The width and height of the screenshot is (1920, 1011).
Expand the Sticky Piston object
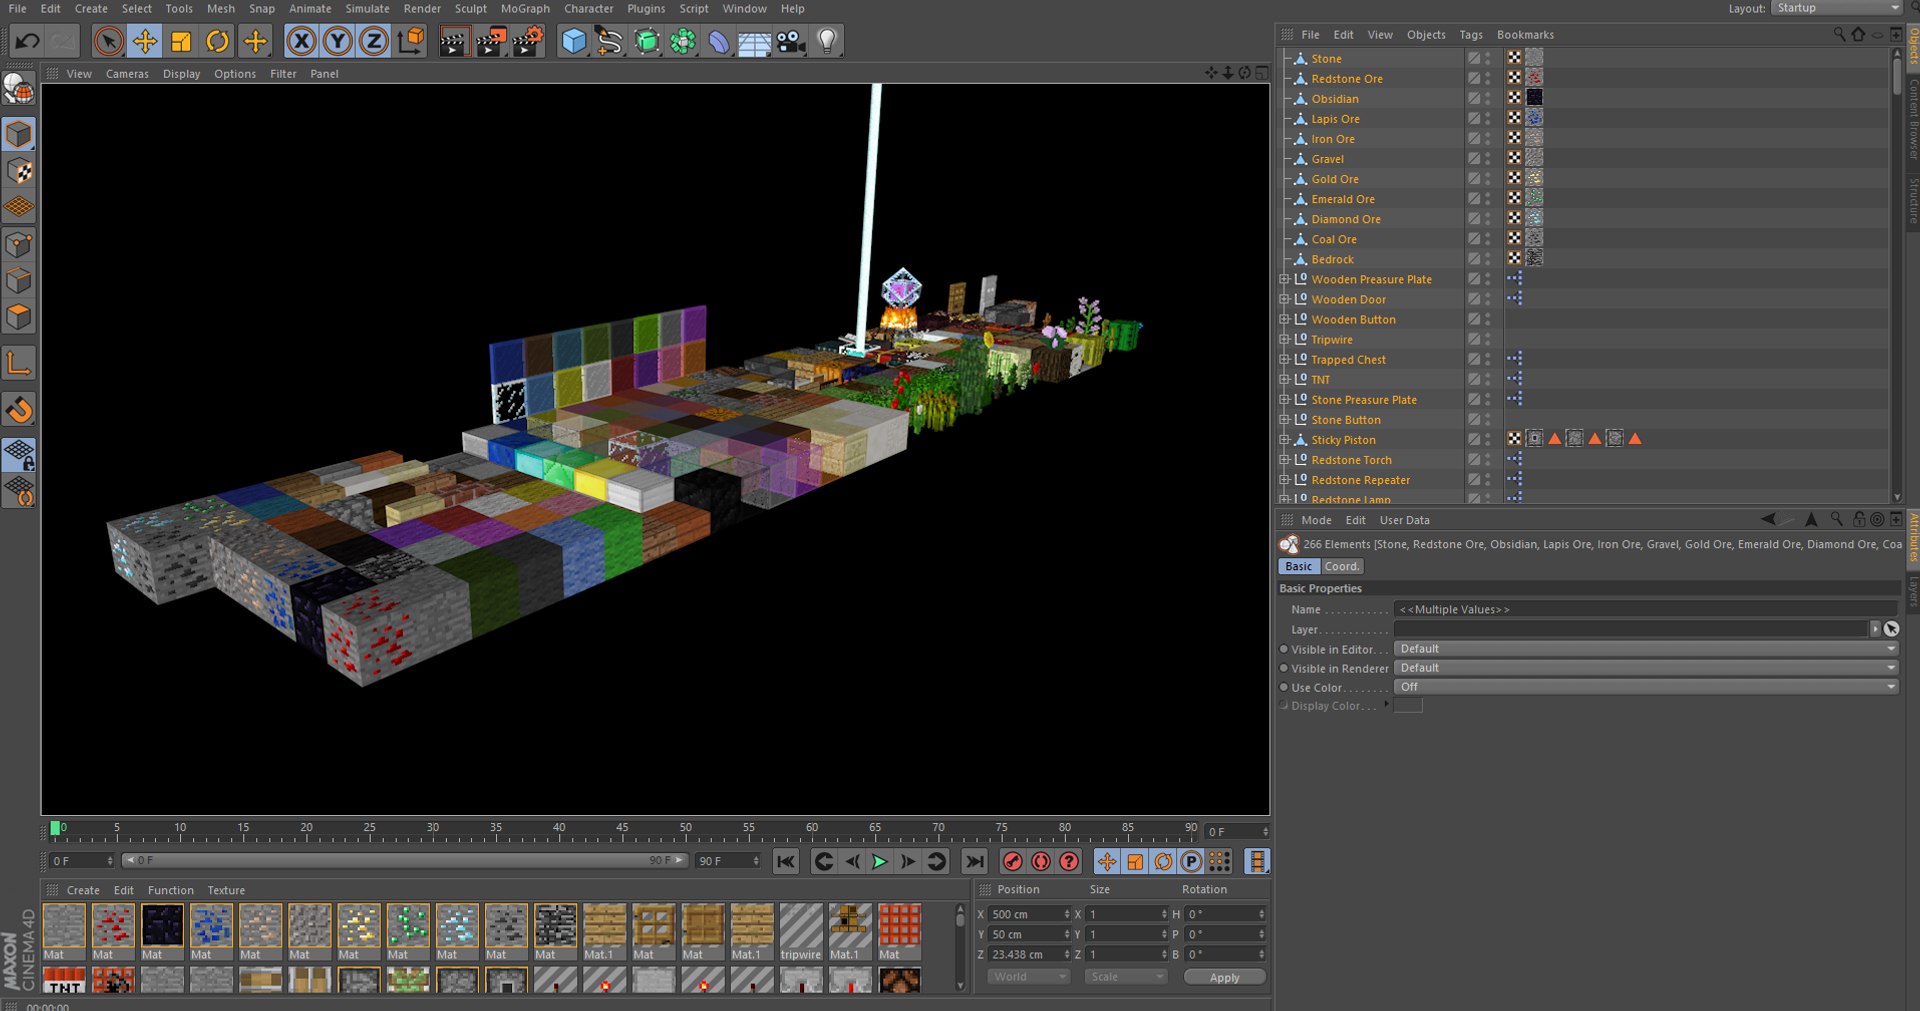(1284, 439)
